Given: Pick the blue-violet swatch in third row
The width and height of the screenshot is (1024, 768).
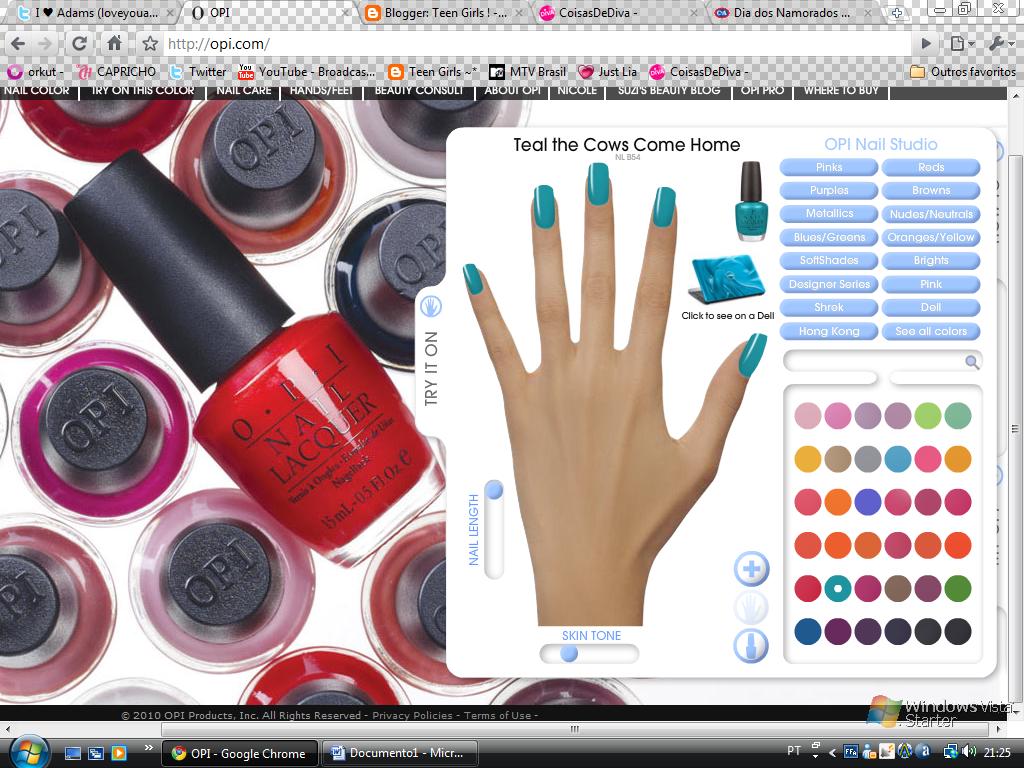Looking at the screenshot, I should pyautogui.click(x=867, y=502).
